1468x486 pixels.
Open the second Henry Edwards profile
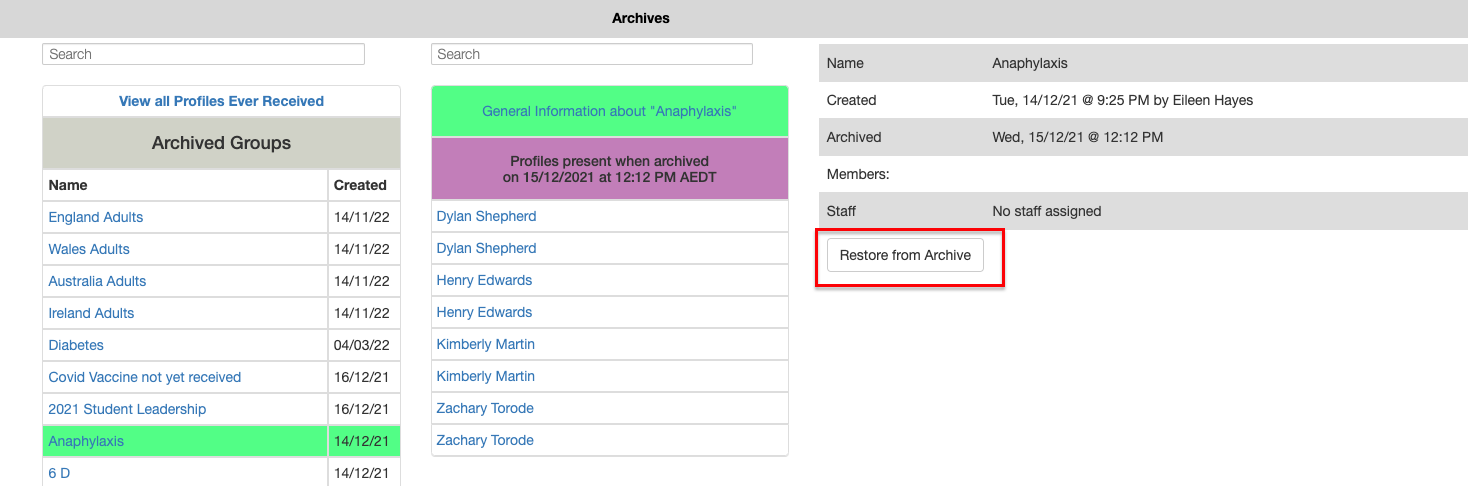click(x=484, y=312)
